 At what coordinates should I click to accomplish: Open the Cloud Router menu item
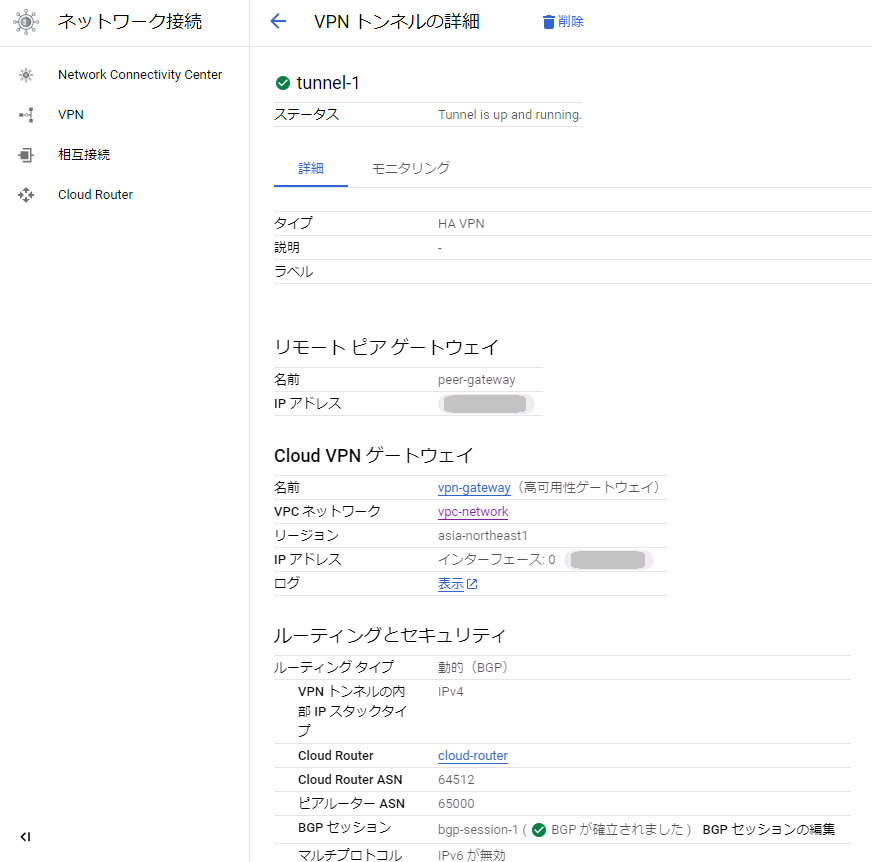pos(95,195)
